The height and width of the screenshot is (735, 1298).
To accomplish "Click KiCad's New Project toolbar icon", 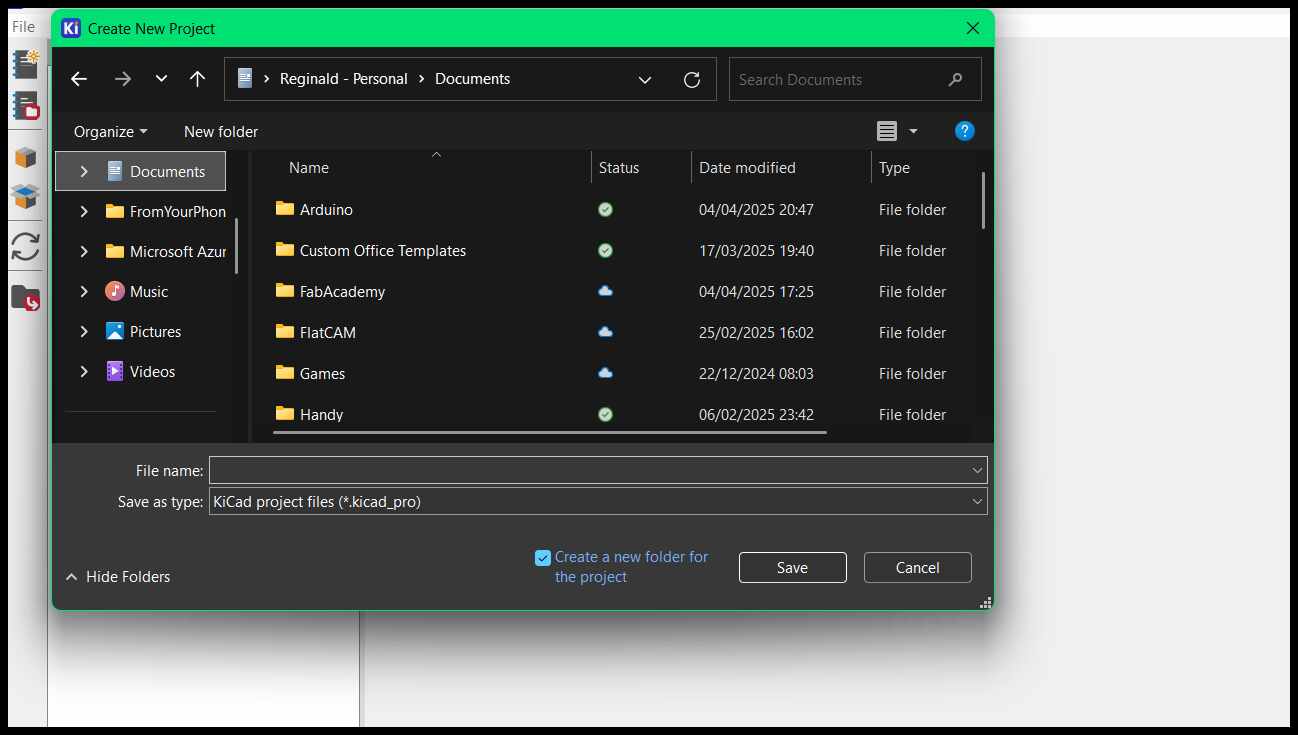I will click(x=25, y=64).
